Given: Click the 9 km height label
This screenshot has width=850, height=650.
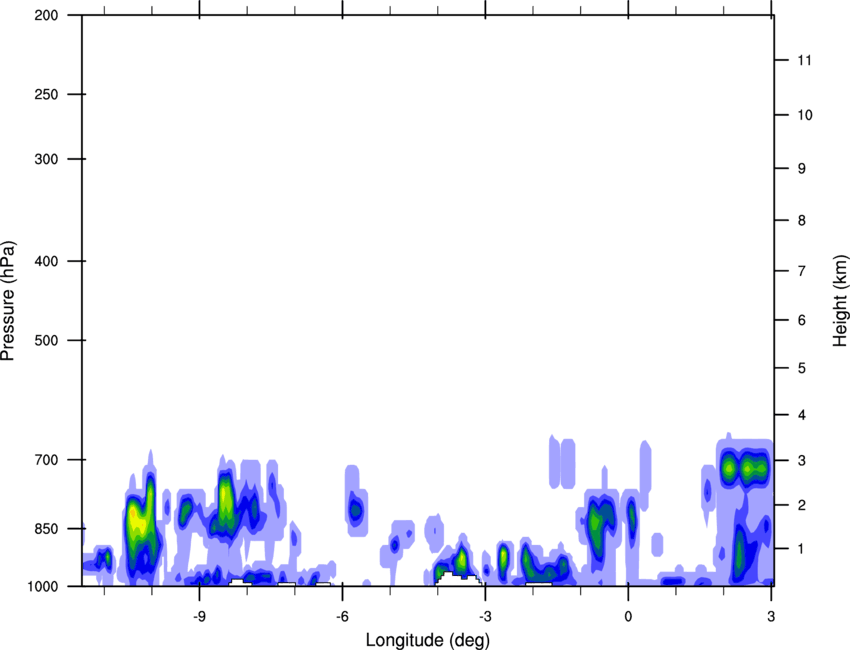Looking at the screenshot, I should 802,169.
